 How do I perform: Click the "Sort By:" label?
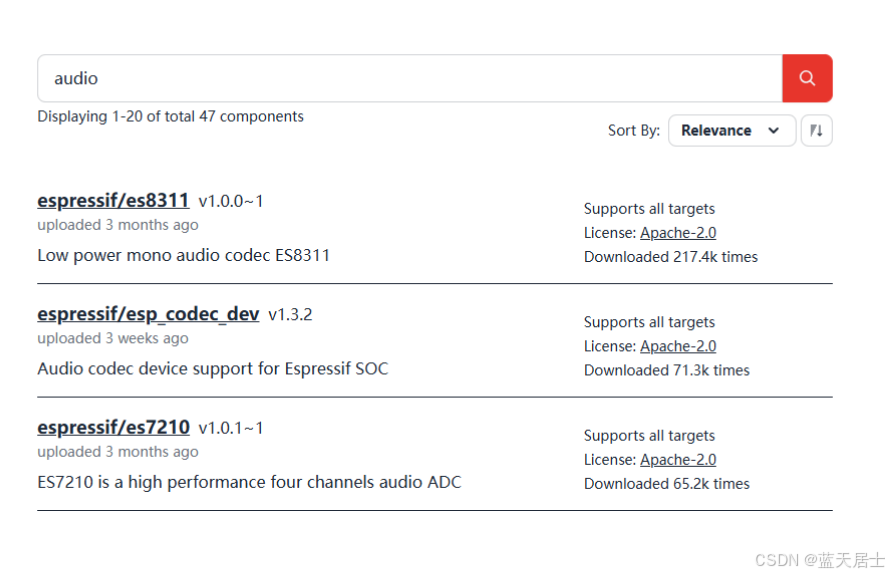tap(634, 130)
